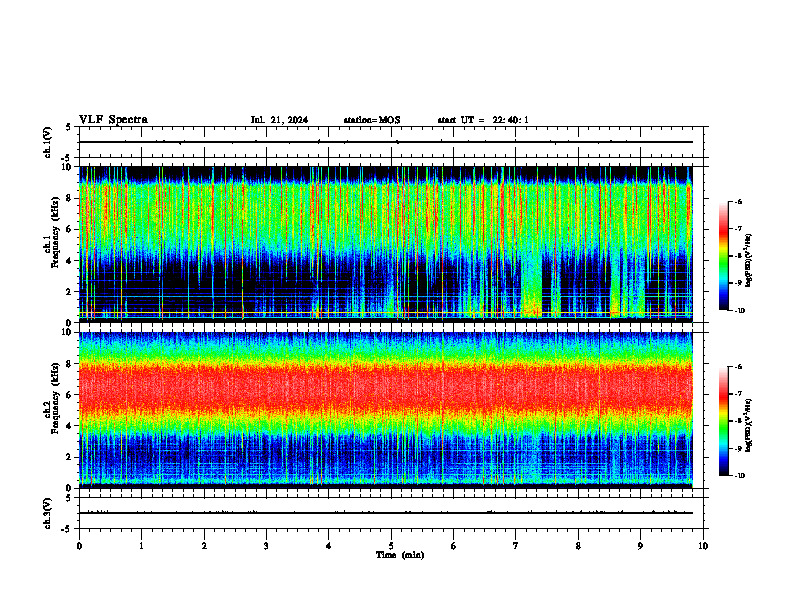Select the "start UT = 22:40:1" text

click(483, 120)
